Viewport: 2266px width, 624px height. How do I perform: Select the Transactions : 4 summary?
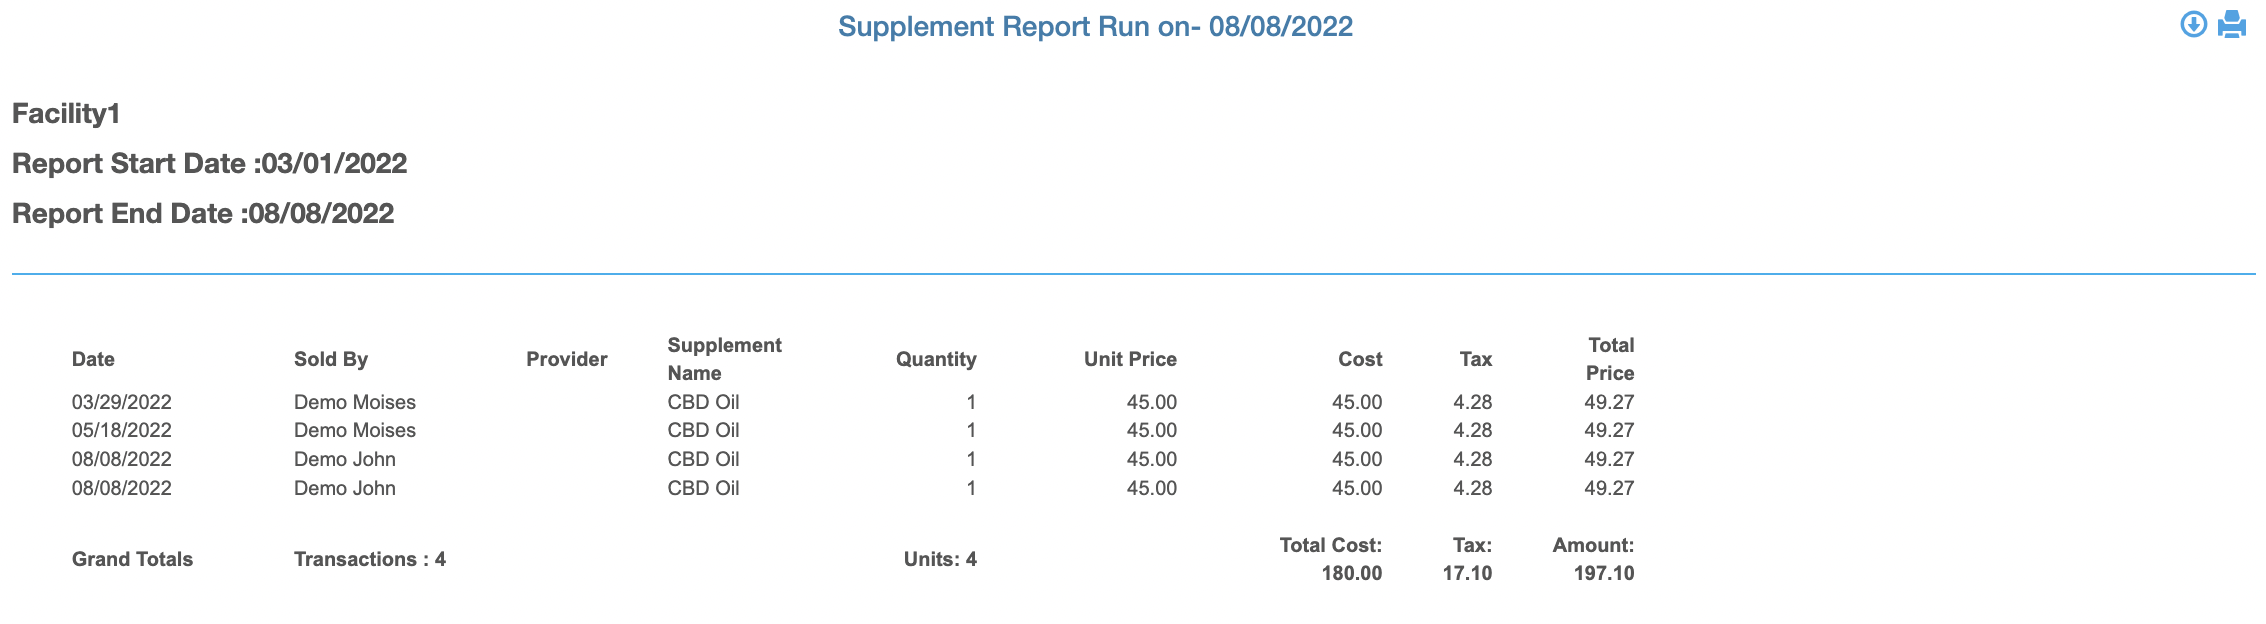[x=370, y=559]
